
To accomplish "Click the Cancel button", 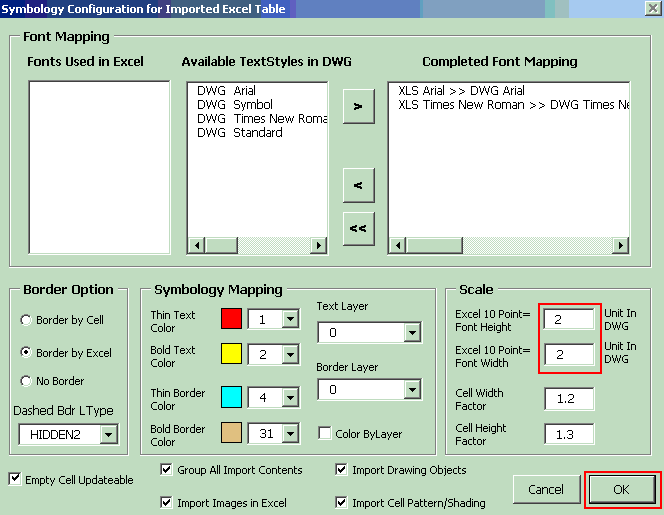I will pos(546,490).
